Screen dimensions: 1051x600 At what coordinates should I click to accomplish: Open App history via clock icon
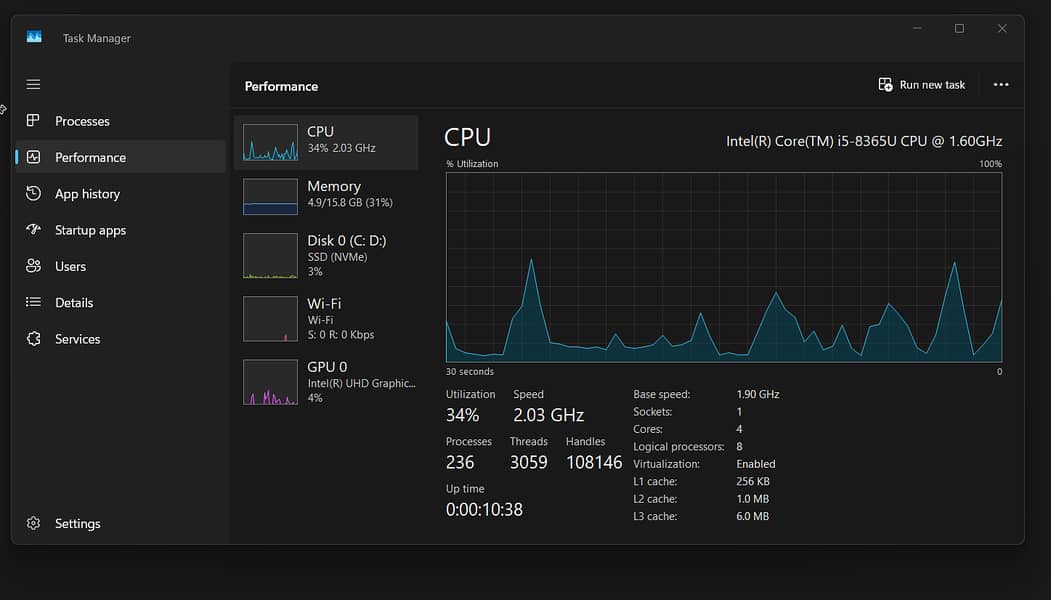click(x=33, y=194)
